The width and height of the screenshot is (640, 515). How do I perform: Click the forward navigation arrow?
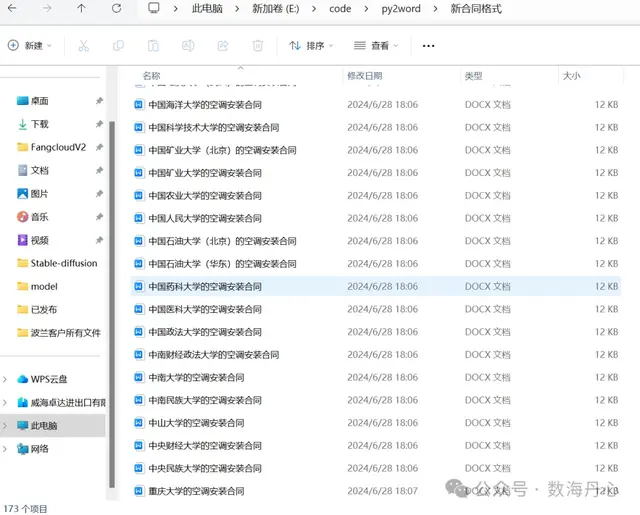pyautogui.click(x=47, y=8)
